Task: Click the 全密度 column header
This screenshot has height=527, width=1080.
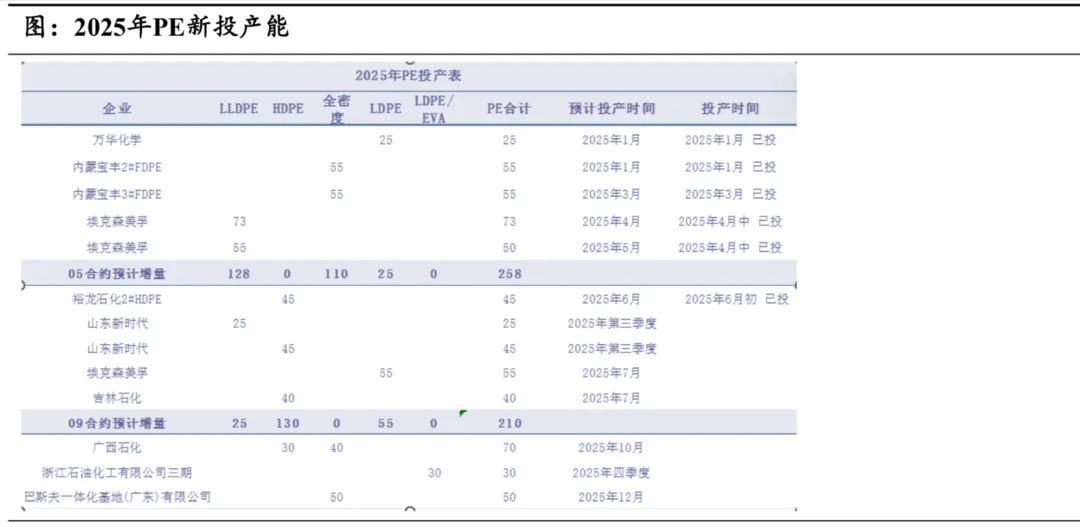Action: point(336,109)
